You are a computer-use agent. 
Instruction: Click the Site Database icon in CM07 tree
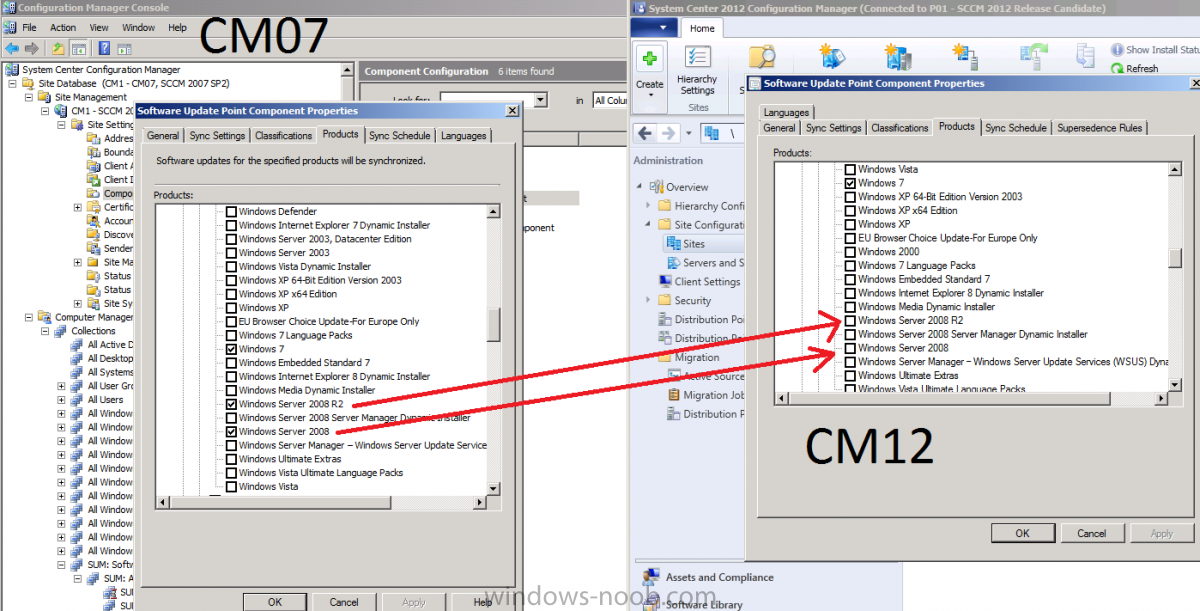(27, 84)
